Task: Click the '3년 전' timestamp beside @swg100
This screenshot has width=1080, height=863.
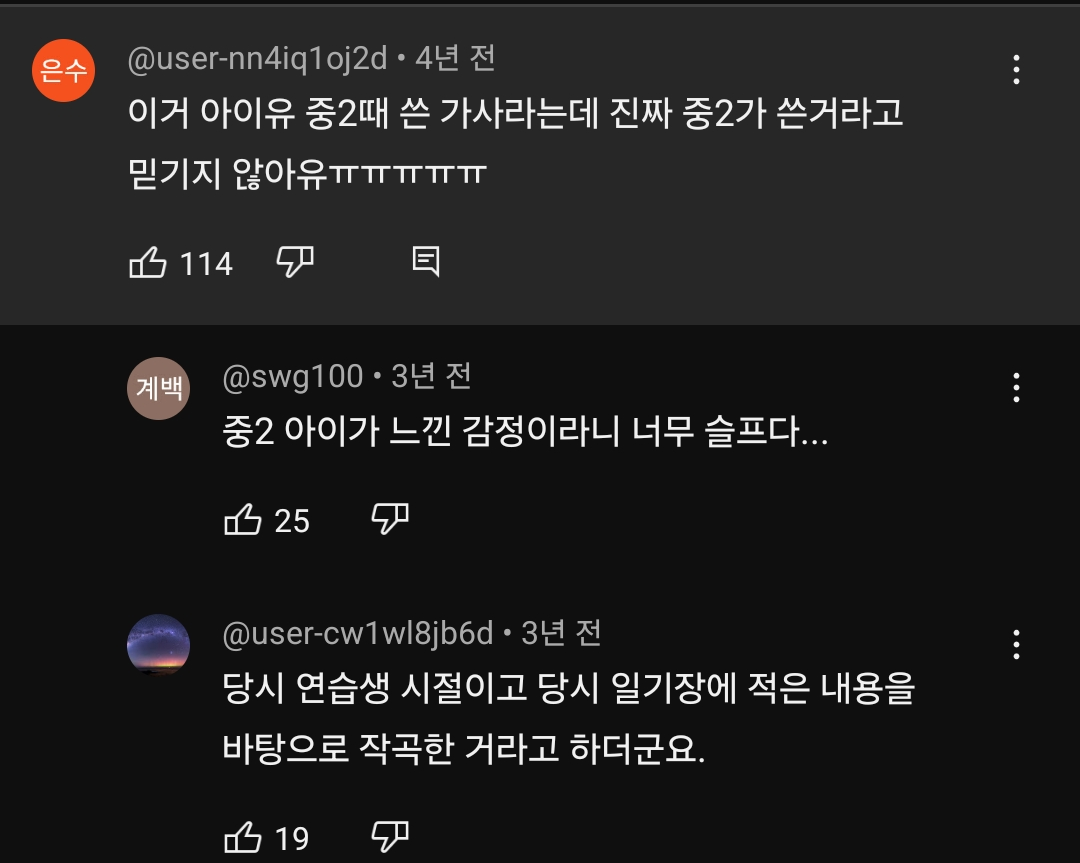Action: coord(431,376)
